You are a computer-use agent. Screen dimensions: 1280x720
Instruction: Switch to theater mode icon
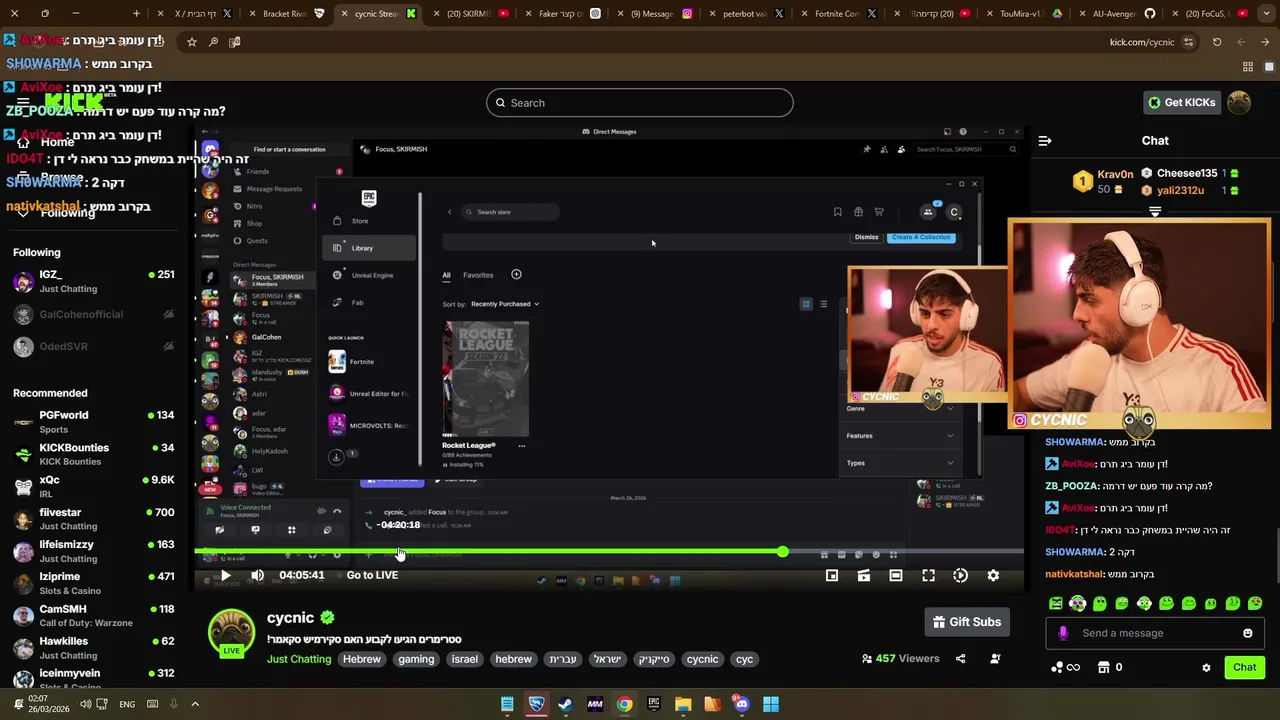coord(896,575)
